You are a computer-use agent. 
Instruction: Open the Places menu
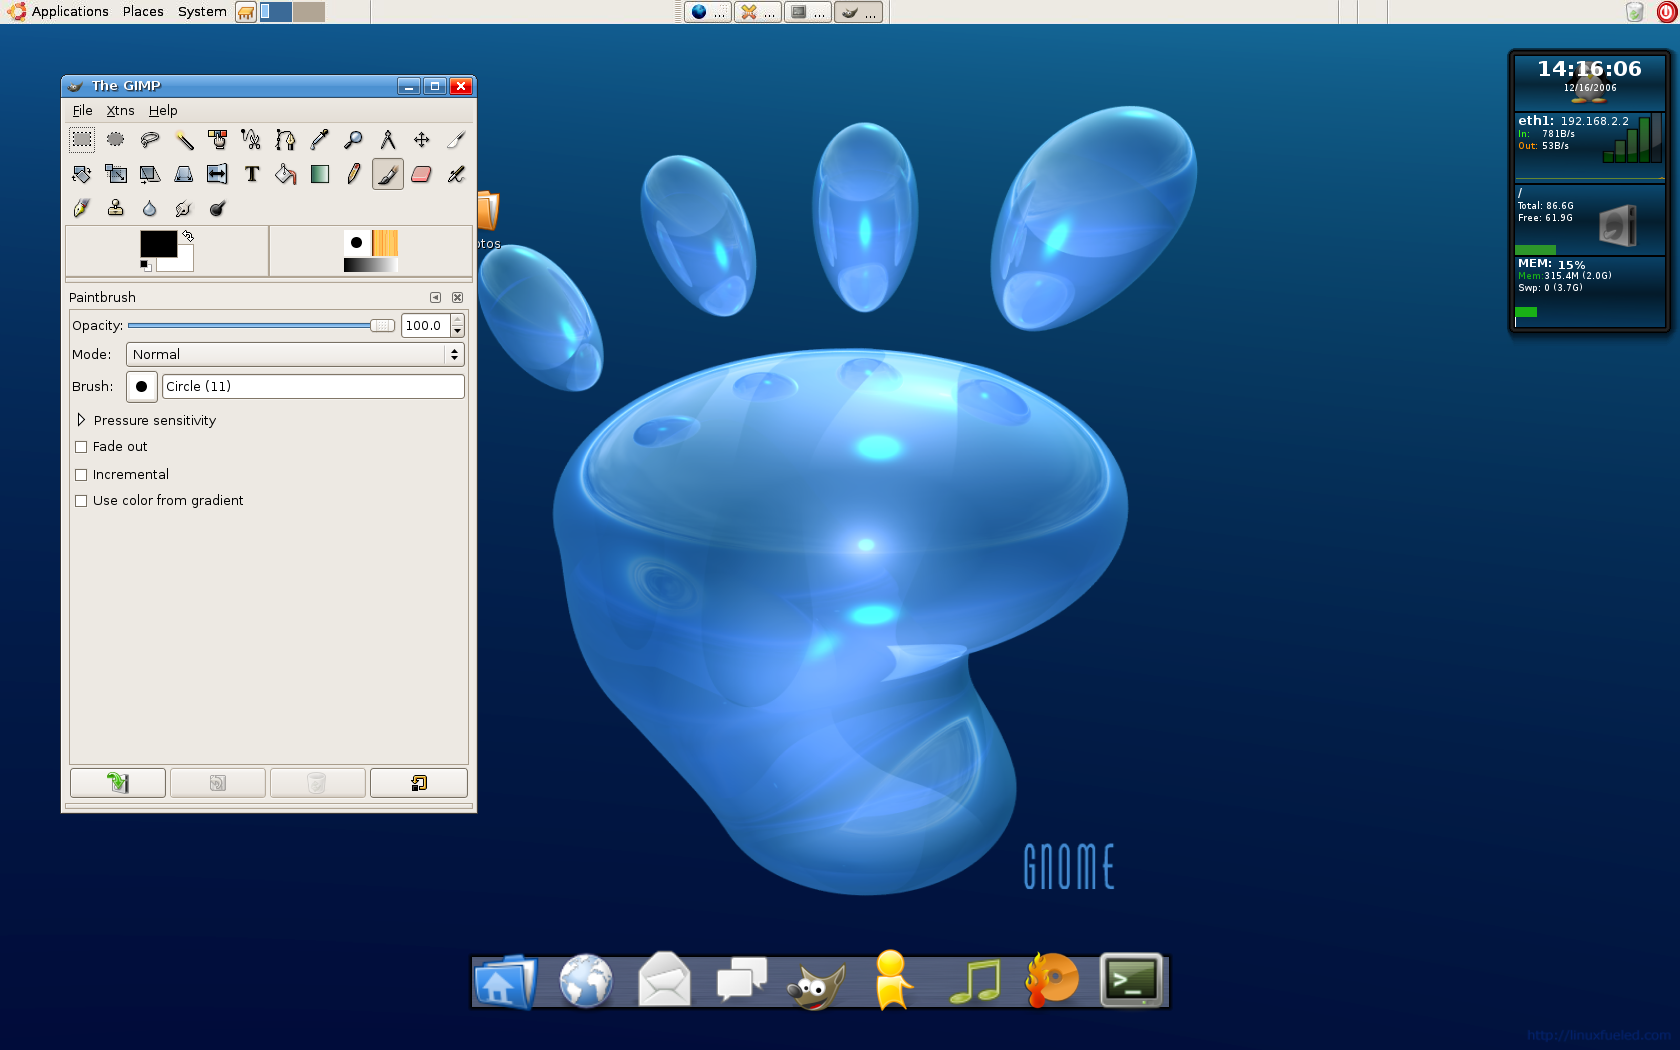coord(143,12)
